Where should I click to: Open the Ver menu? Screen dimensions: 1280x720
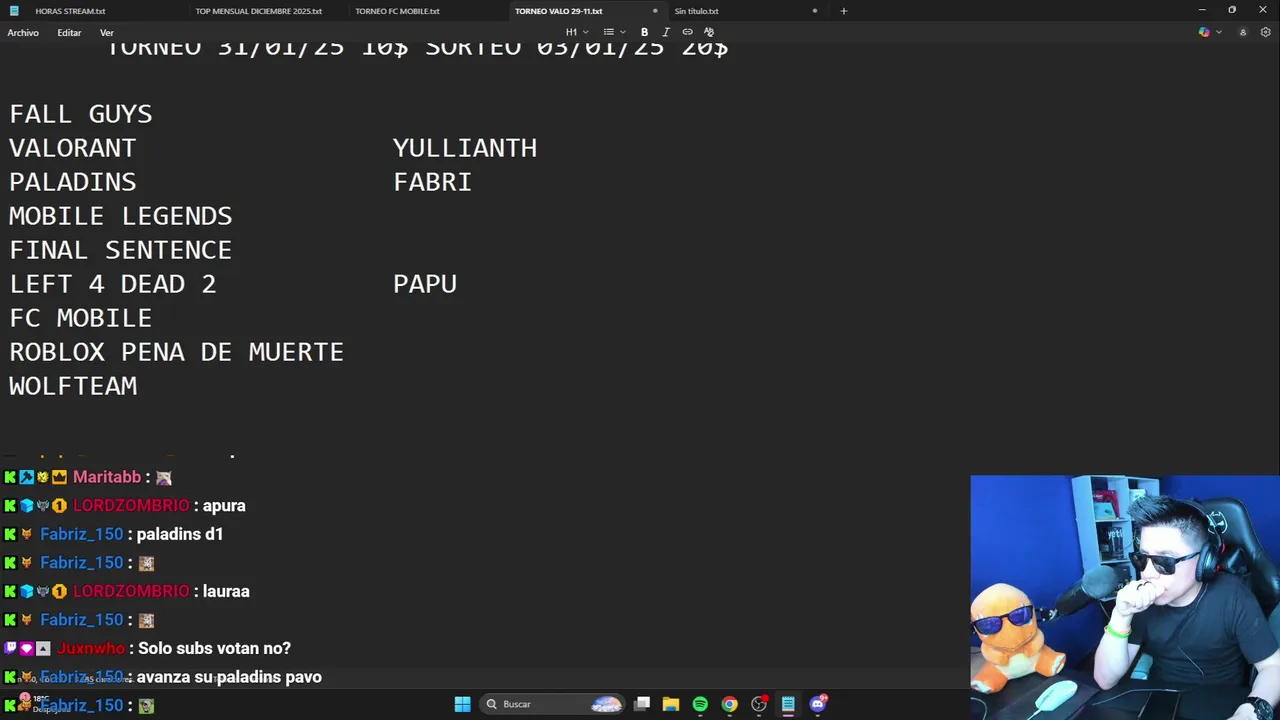(x=106, y=33)
